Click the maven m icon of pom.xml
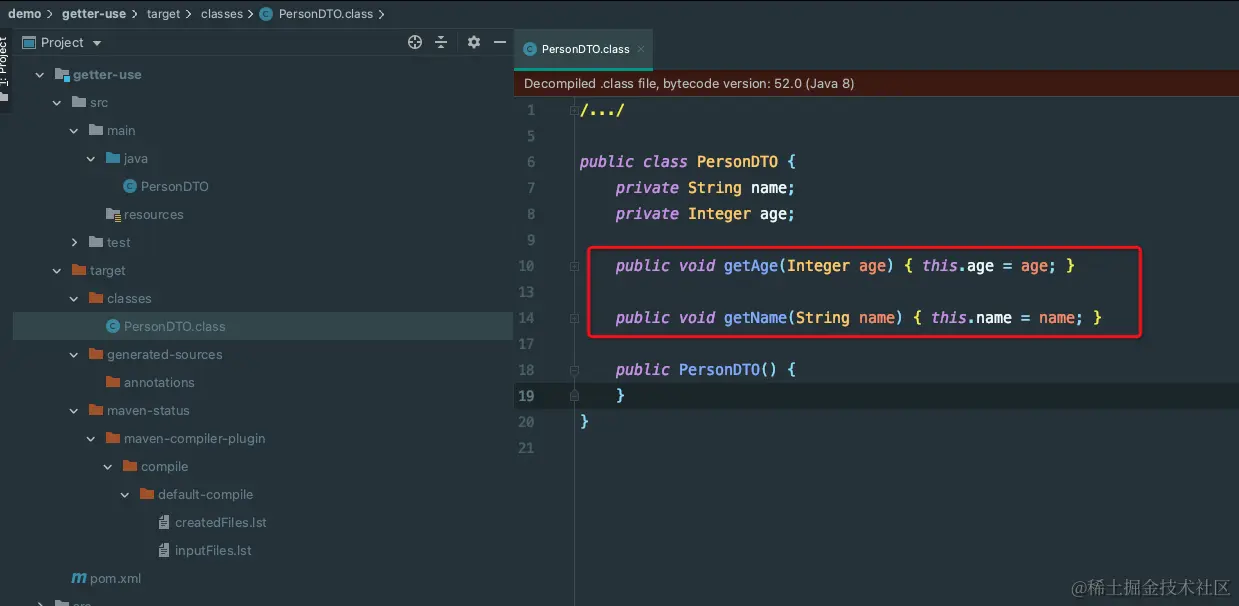Screen dimensions: 1239x606 click(x=79, y=579)
